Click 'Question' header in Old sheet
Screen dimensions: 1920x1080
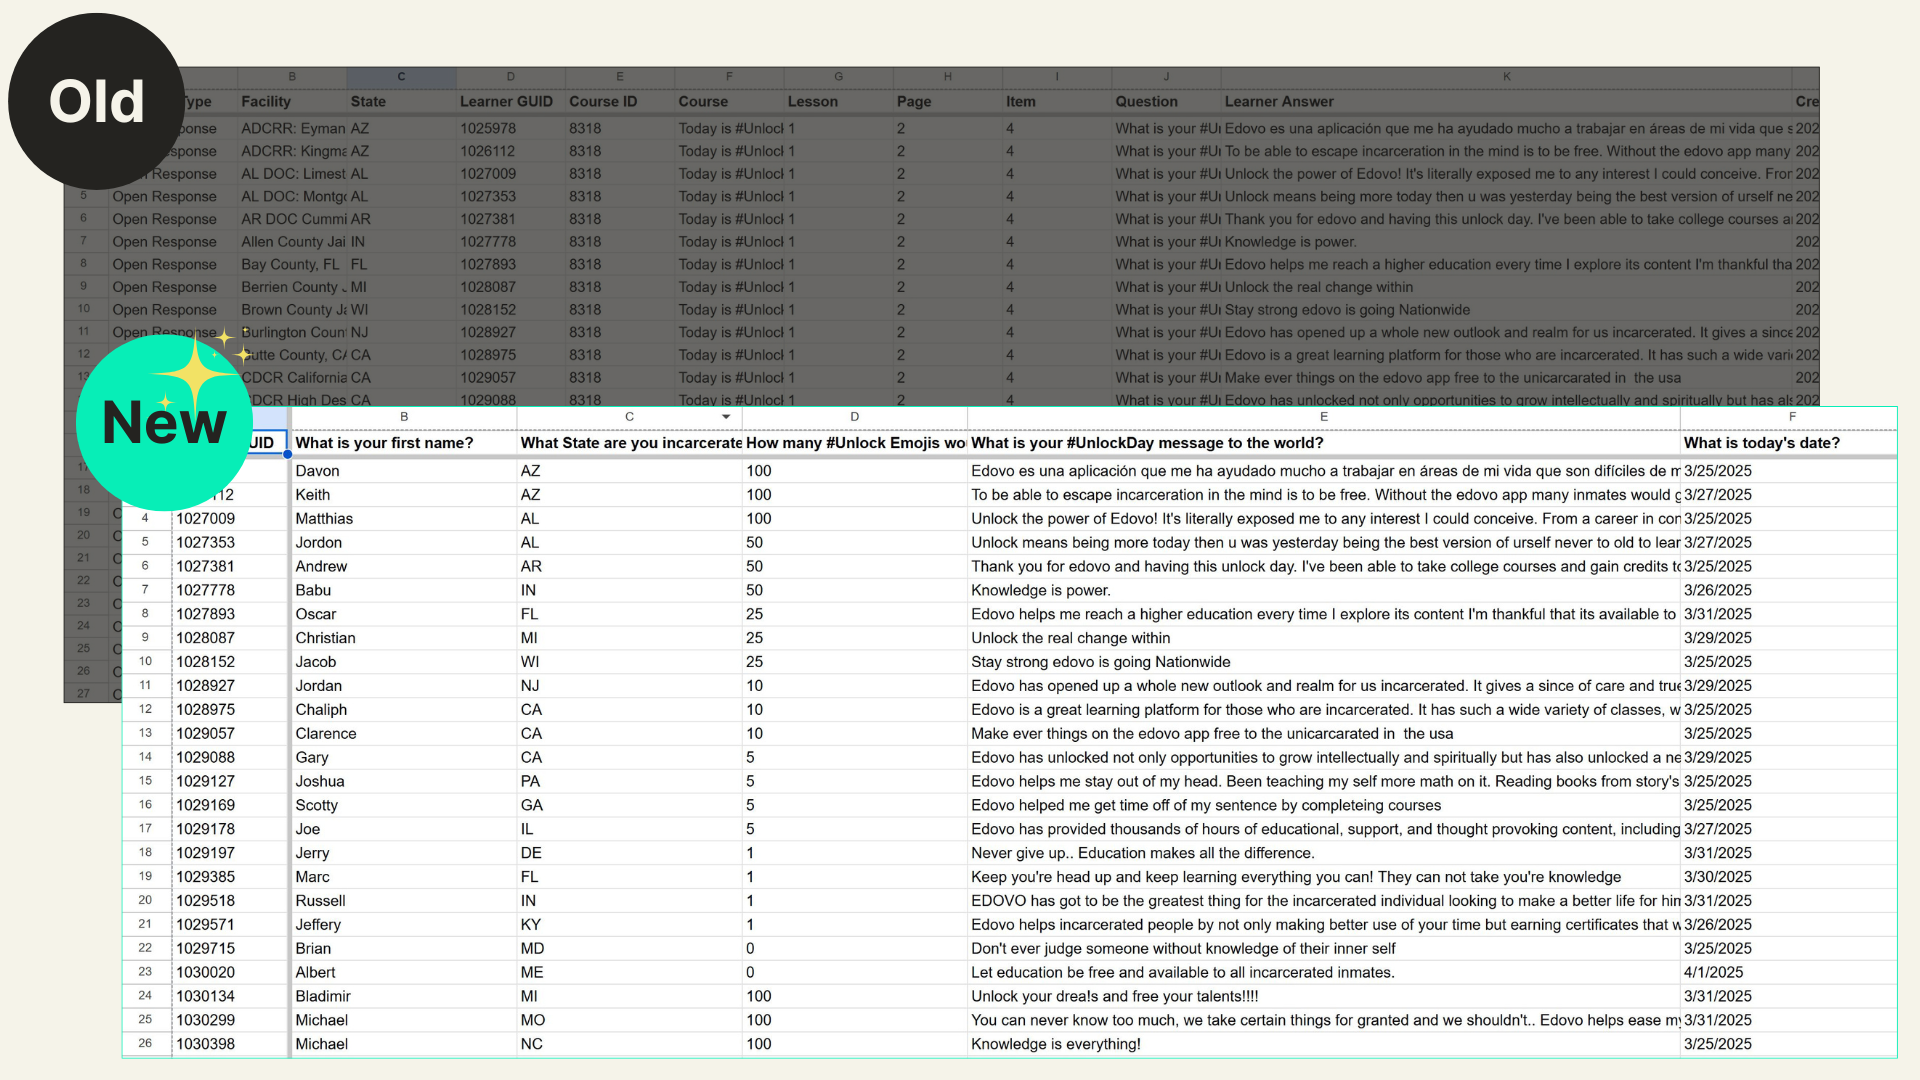(x=1166, y=102)
